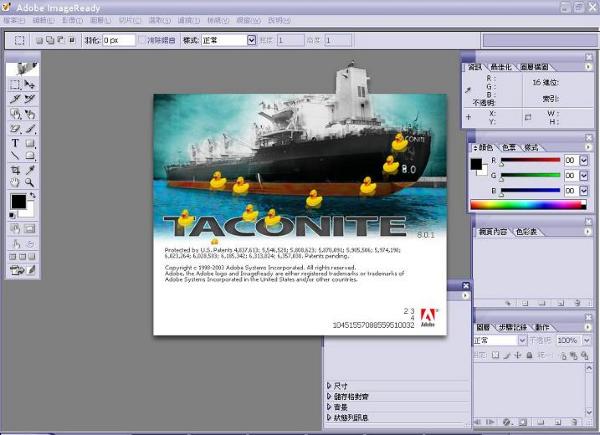Select the Rectangle shape tool

30,143
